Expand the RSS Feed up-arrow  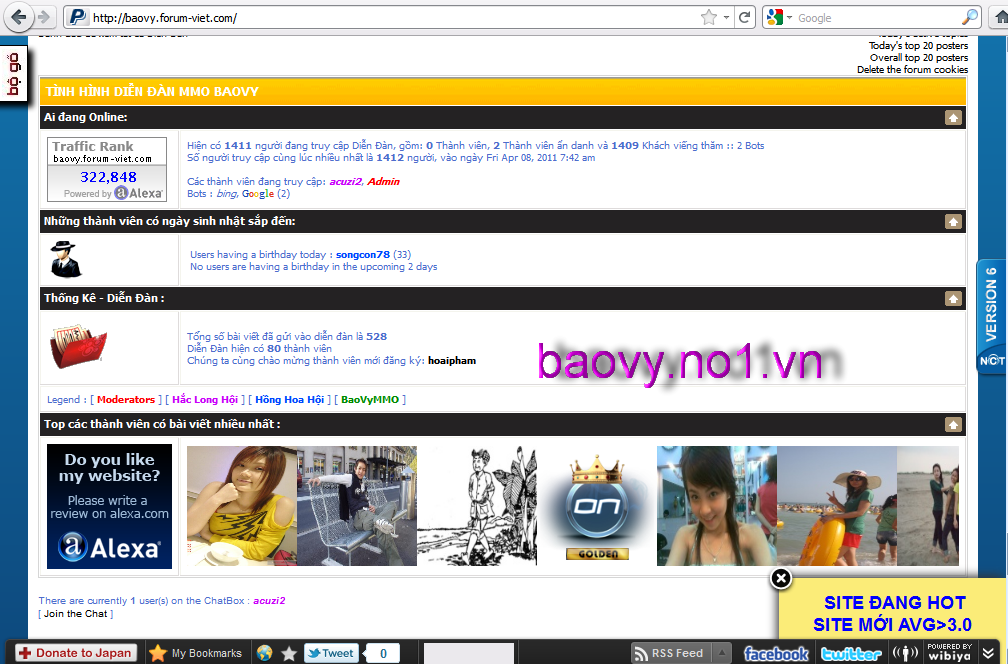pos(721,653)
